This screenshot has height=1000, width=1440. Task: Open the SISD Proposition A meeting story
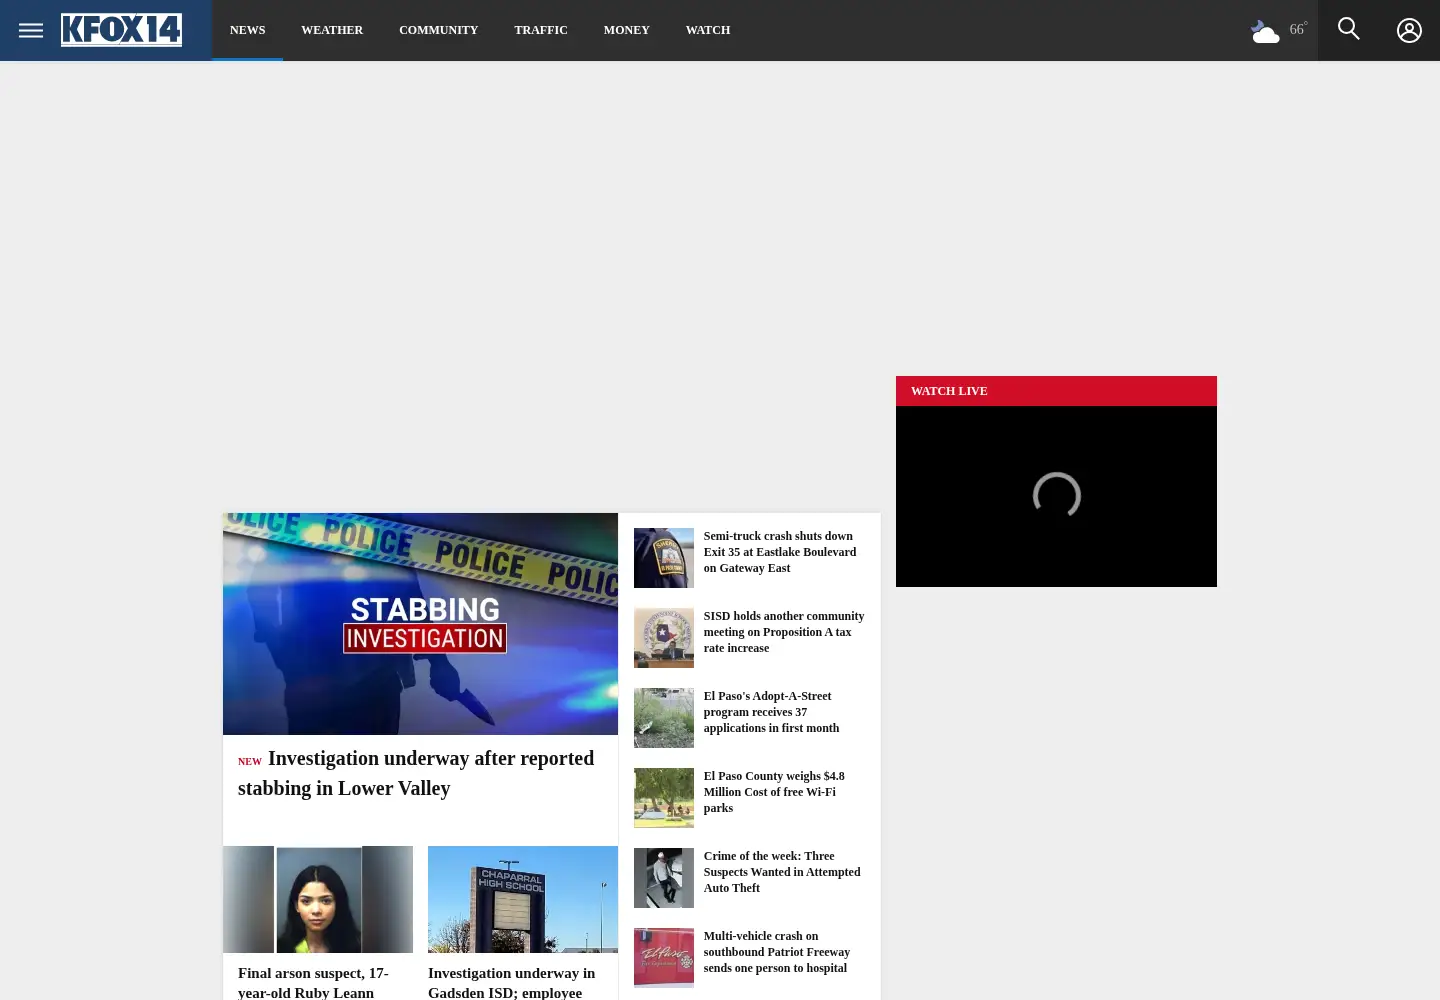[x=784, y=632]
